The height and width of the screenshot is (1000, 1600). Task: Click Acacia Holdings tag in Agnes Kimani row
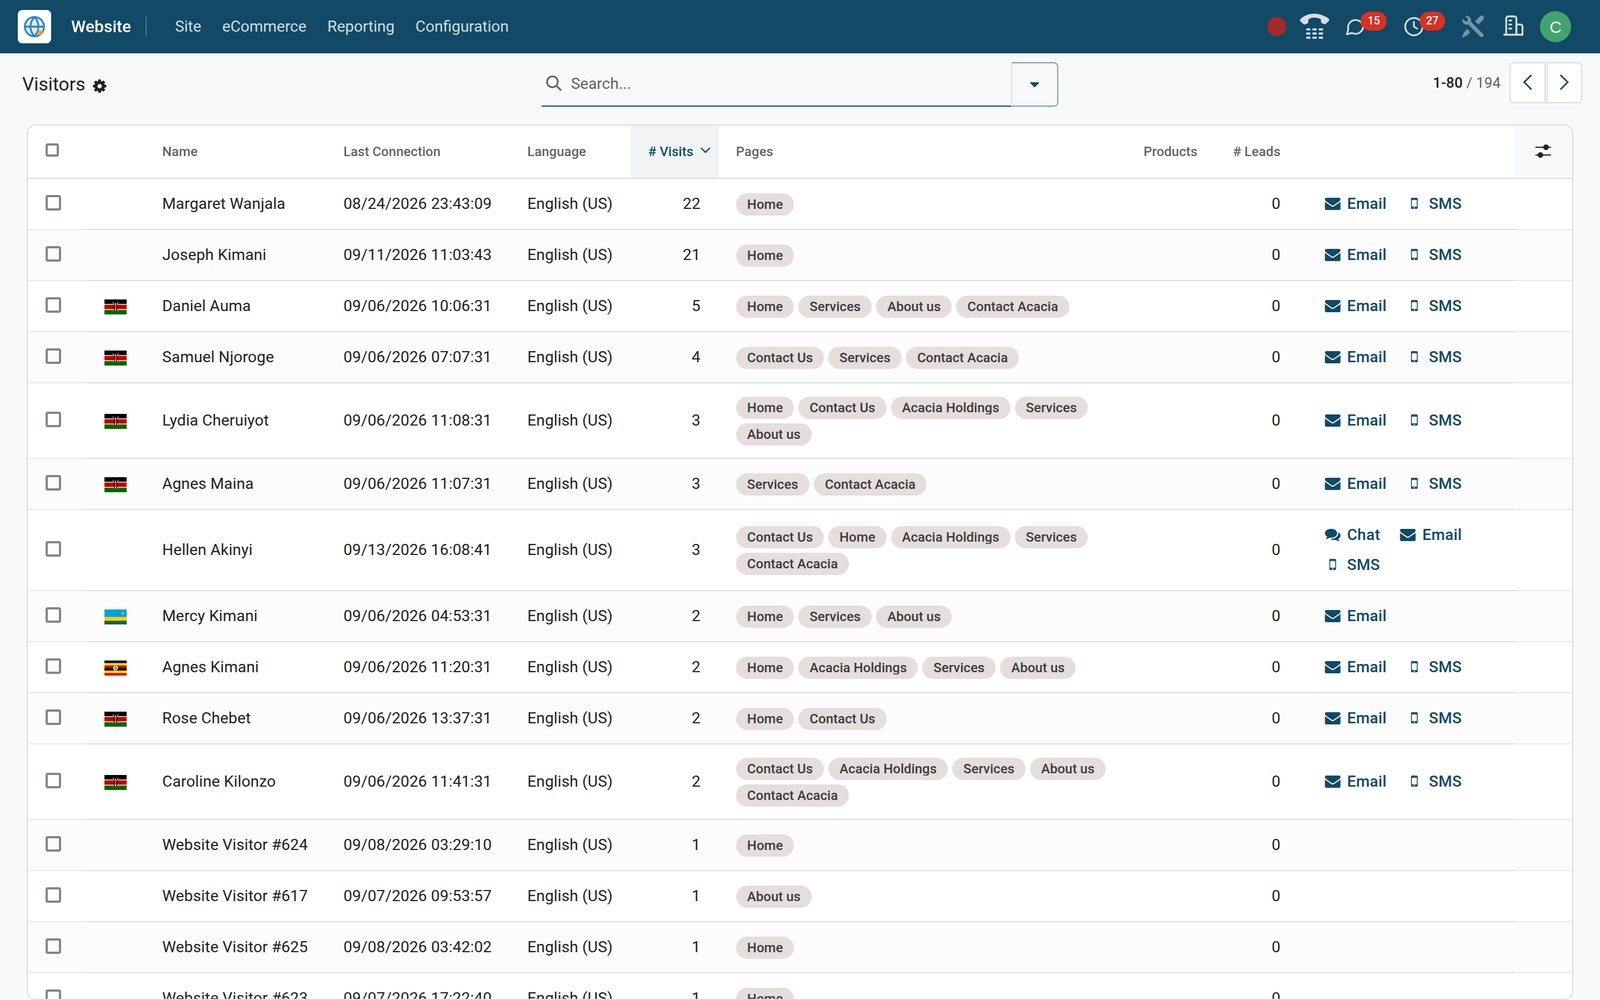[x=858, y=668]
